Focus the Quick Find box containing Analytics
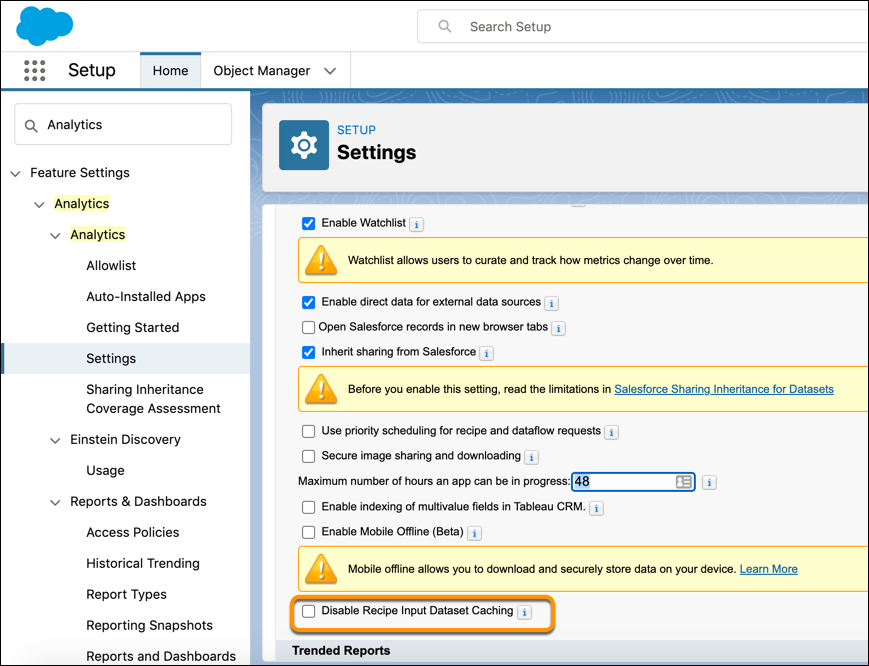The image size is (869, 666). (123, 124)
